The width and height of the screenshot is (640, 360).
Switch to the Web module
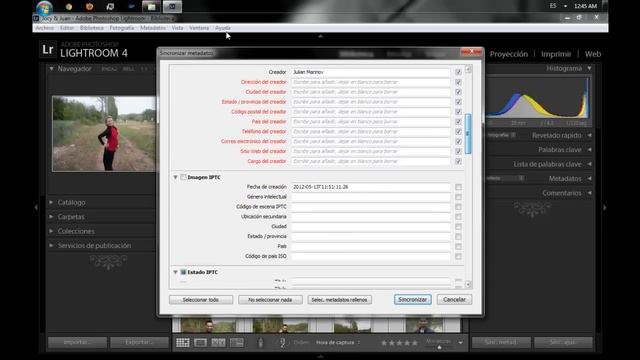pyautogui.click(x=593, y=54)
